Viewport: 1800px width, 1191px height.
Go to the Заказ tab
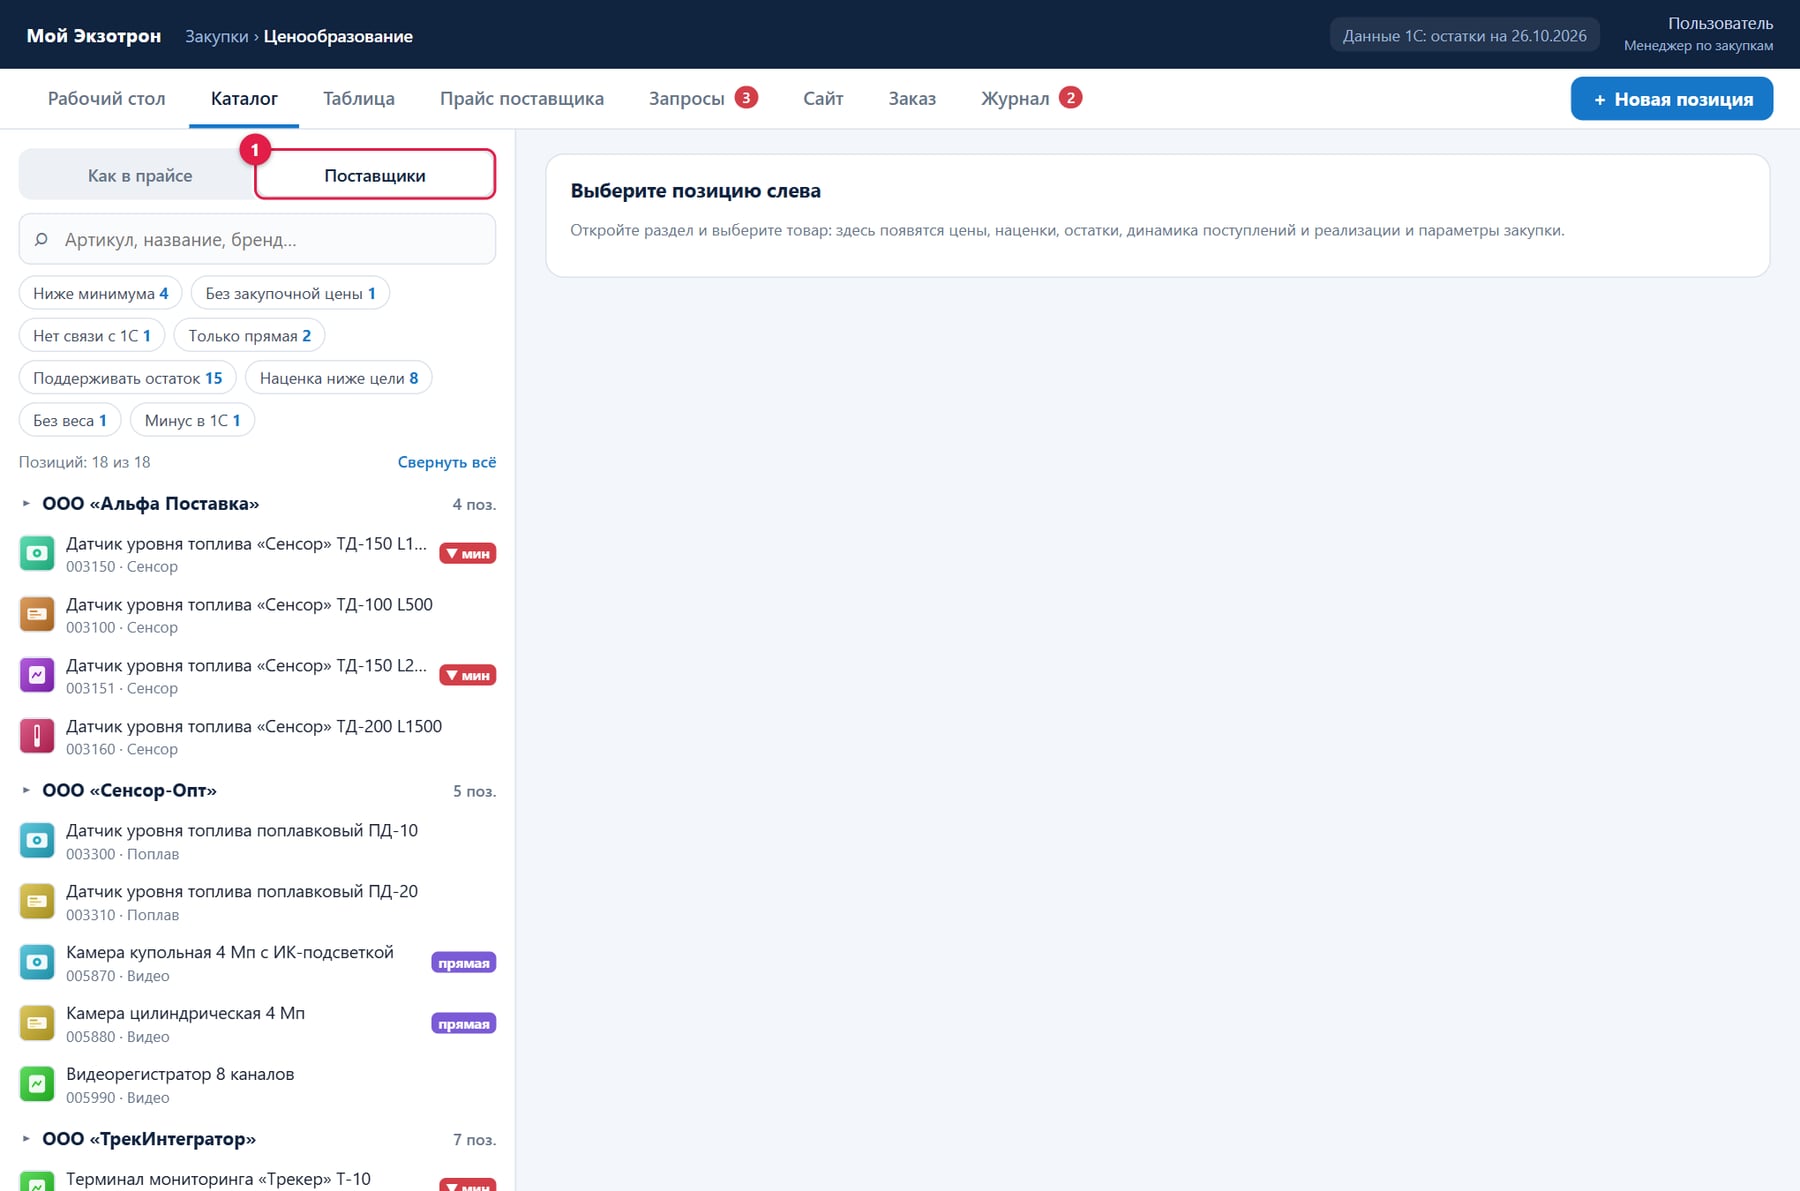(912, 99)
